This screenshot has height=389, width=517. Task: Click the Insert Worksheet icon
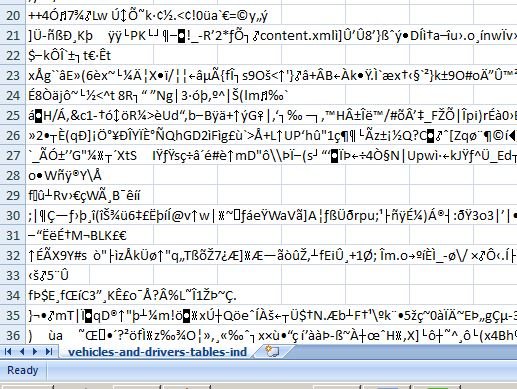tap(272, 351)
